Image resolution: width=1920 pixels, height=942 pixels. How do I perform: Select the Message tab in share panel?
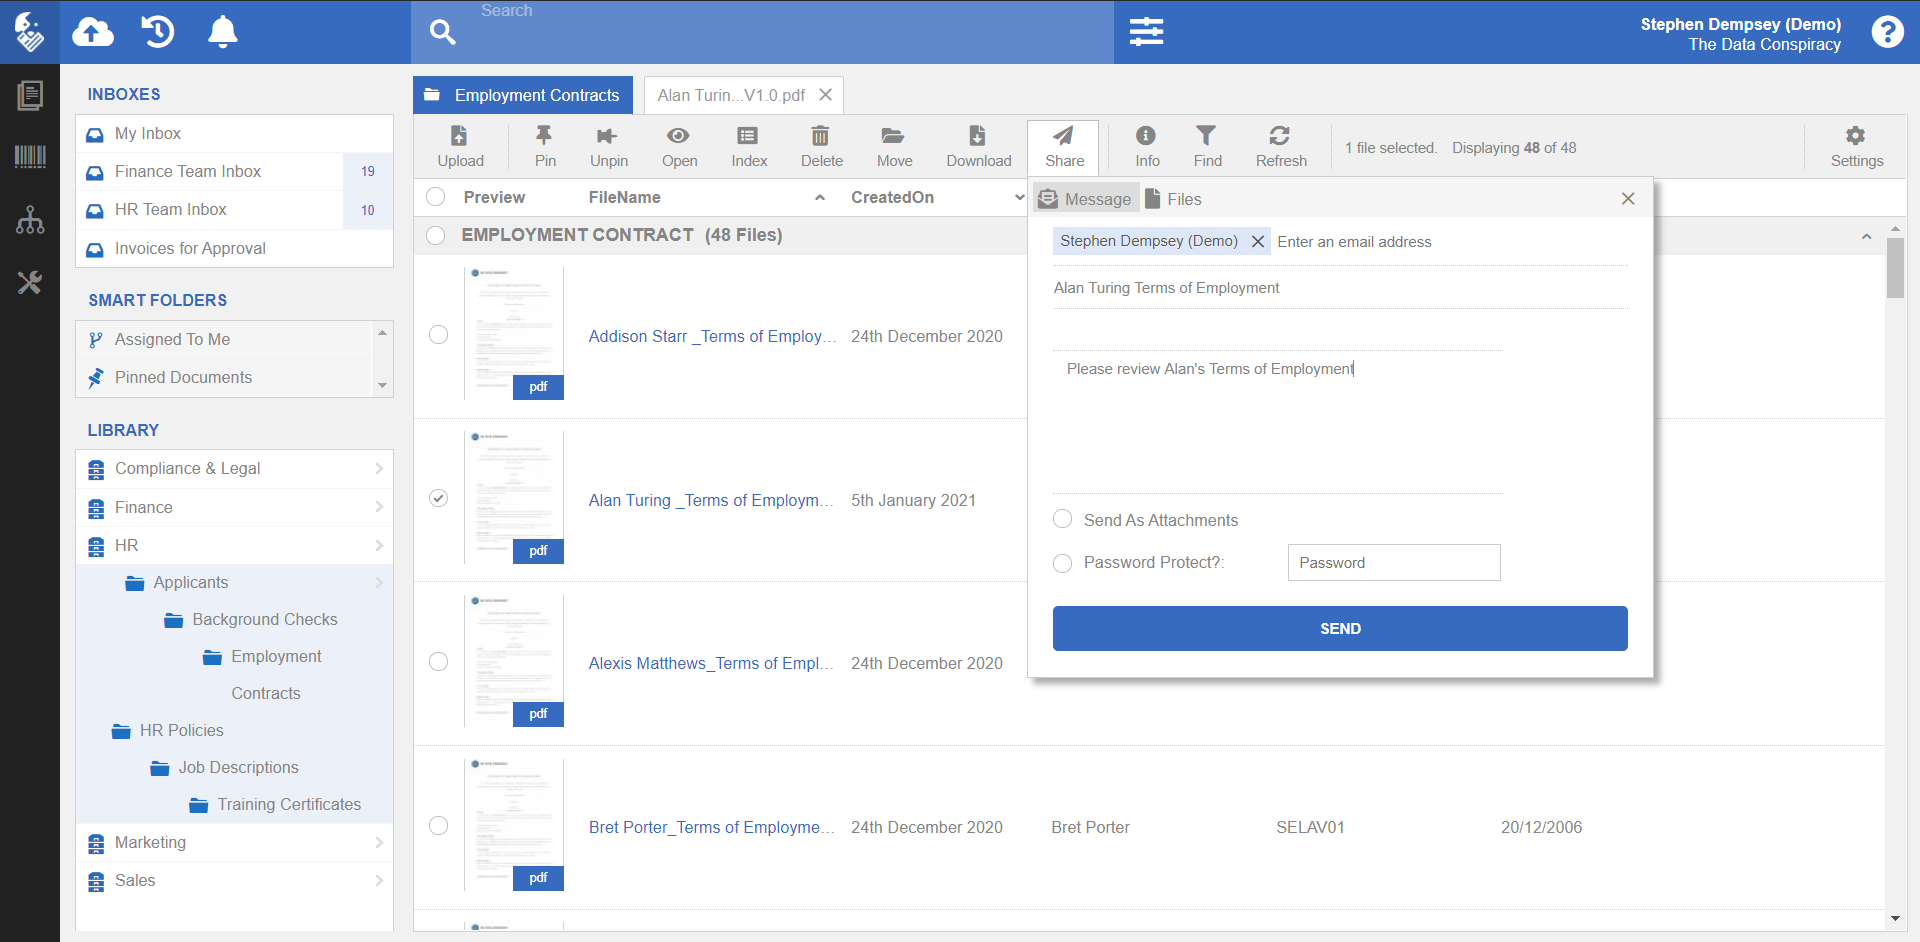(1085, 199)
